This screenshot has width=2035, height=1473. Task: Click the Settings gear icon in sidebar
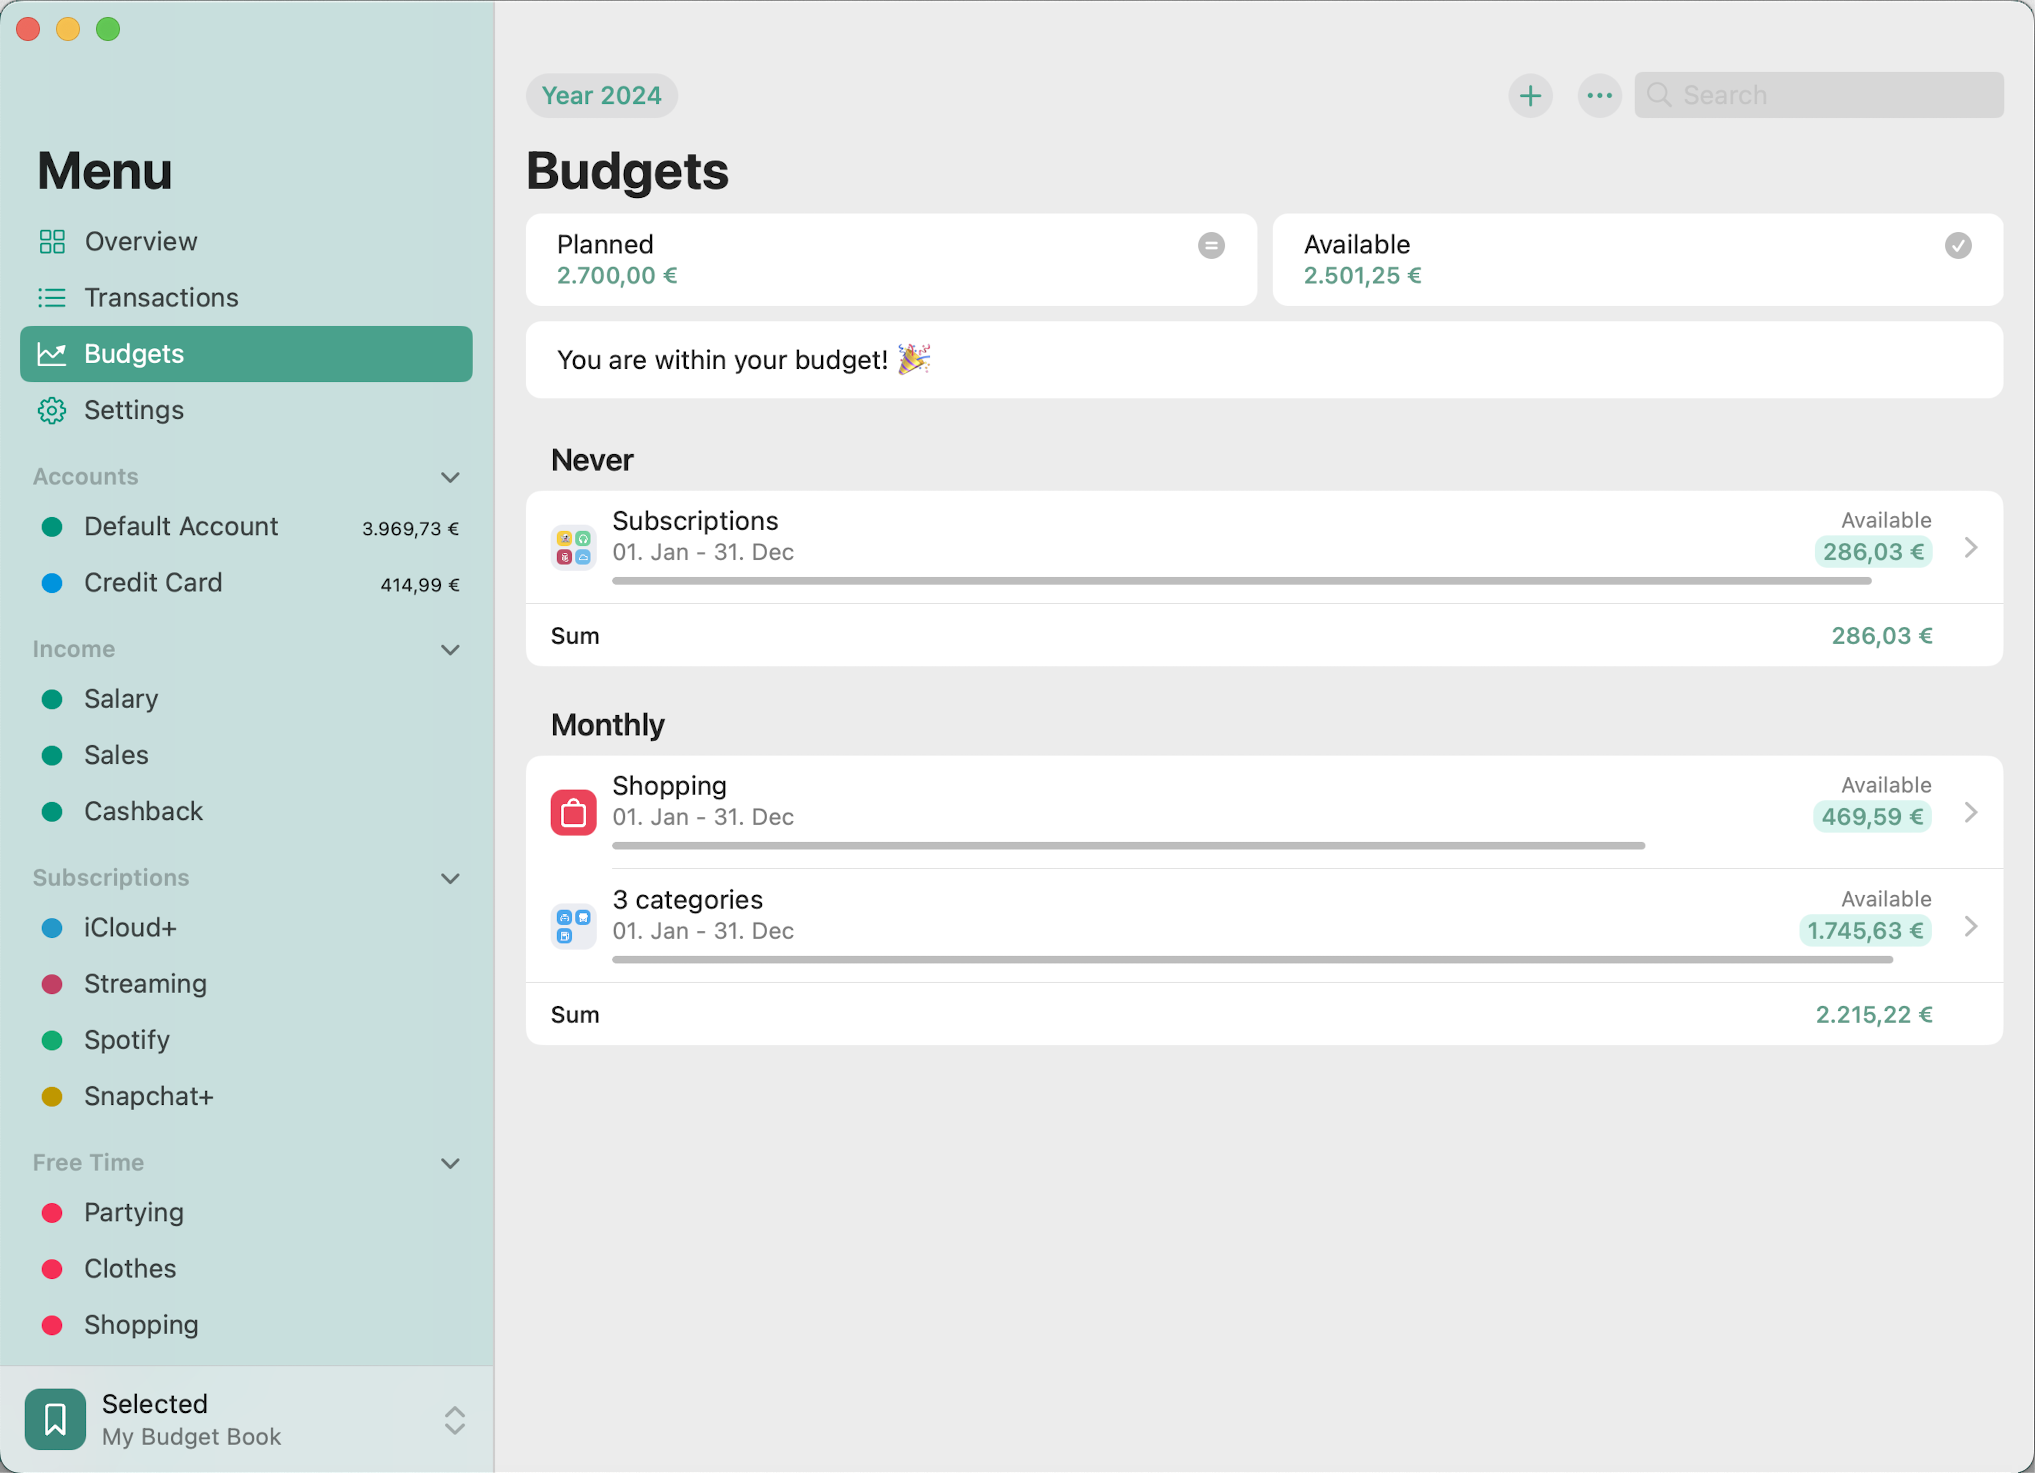pos(52,410)
